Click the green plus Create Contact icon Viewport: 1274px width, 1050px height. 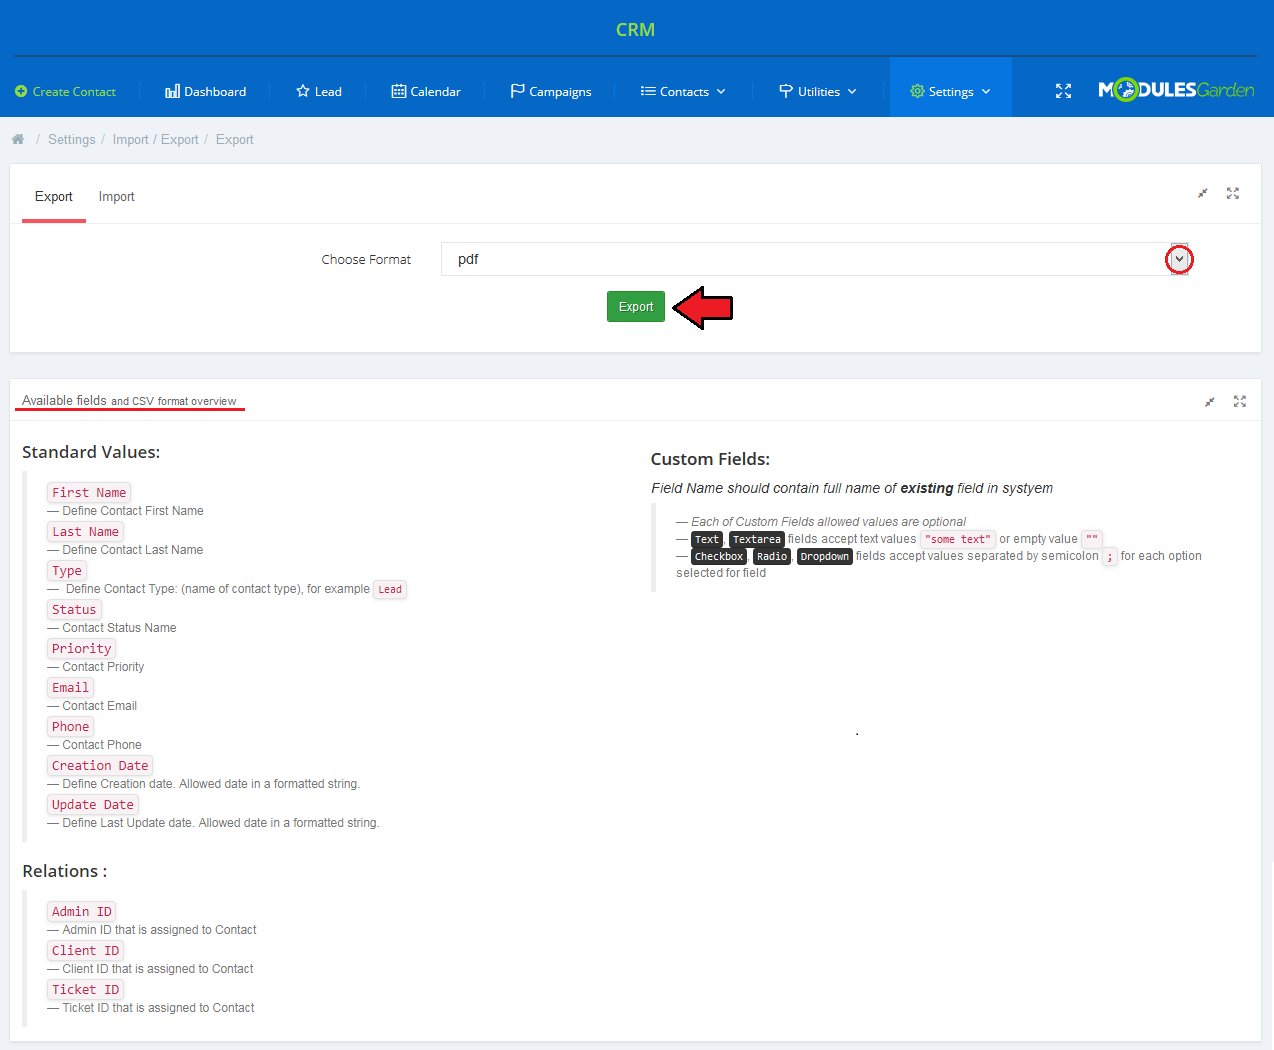pyautogui.click(x=21, y=91)
